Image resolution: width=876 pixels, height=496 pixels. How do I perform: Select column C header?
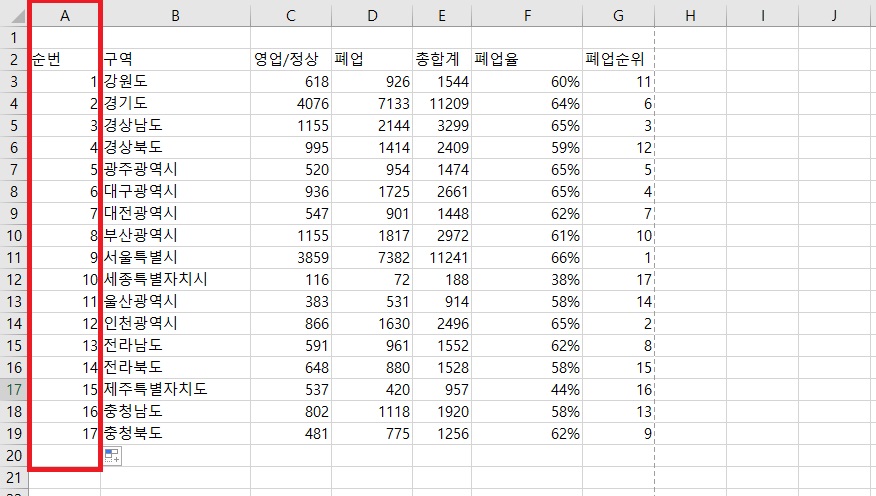(291, 16)
